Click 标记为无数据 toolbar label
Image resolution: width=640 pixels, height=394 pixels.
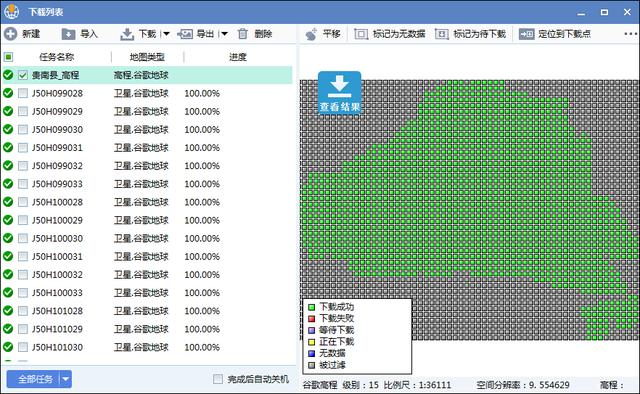click(399, 34)
